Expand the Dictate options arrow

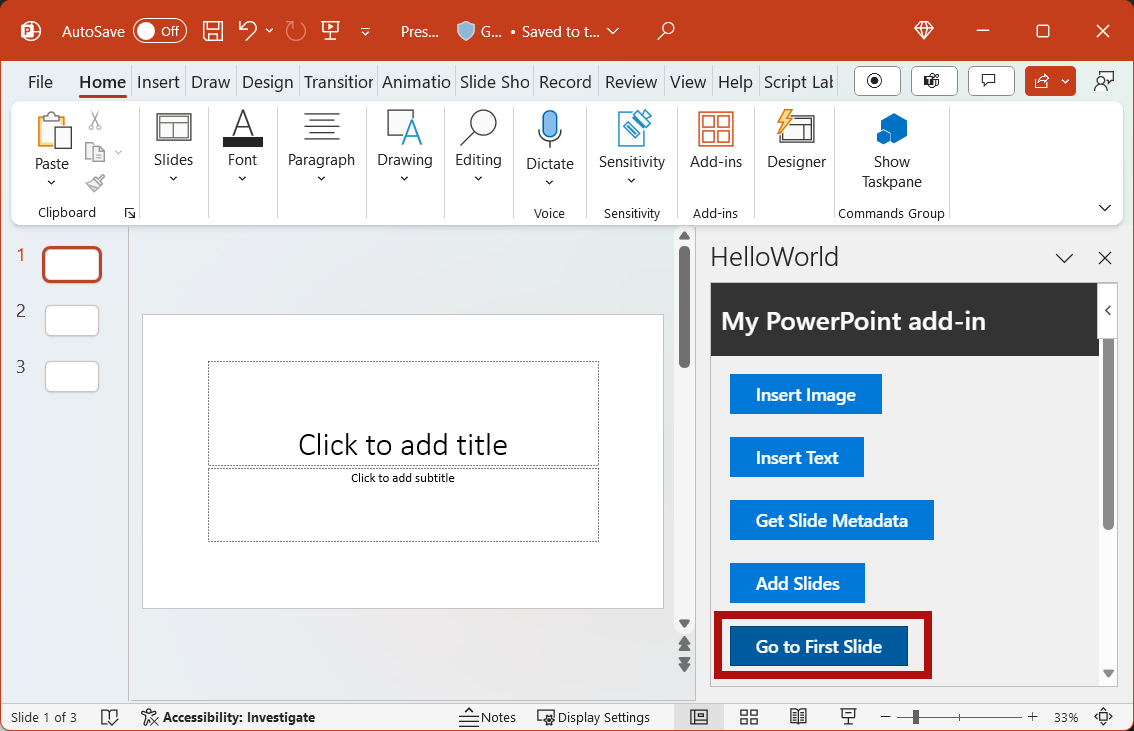click(x=550, y=182)
